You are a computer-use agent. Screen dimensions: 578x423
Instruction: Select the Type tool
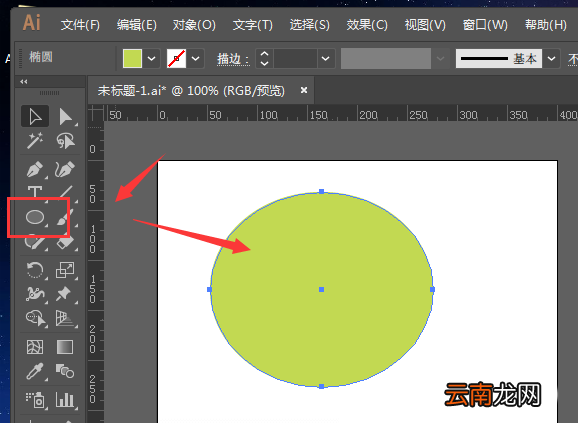pyautogui.click(x=35, y=192)
